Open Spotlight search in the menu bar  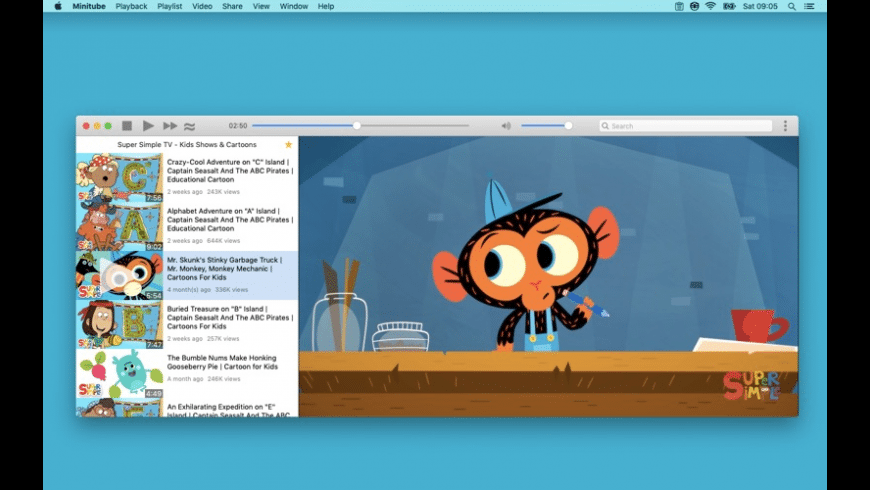792,6
